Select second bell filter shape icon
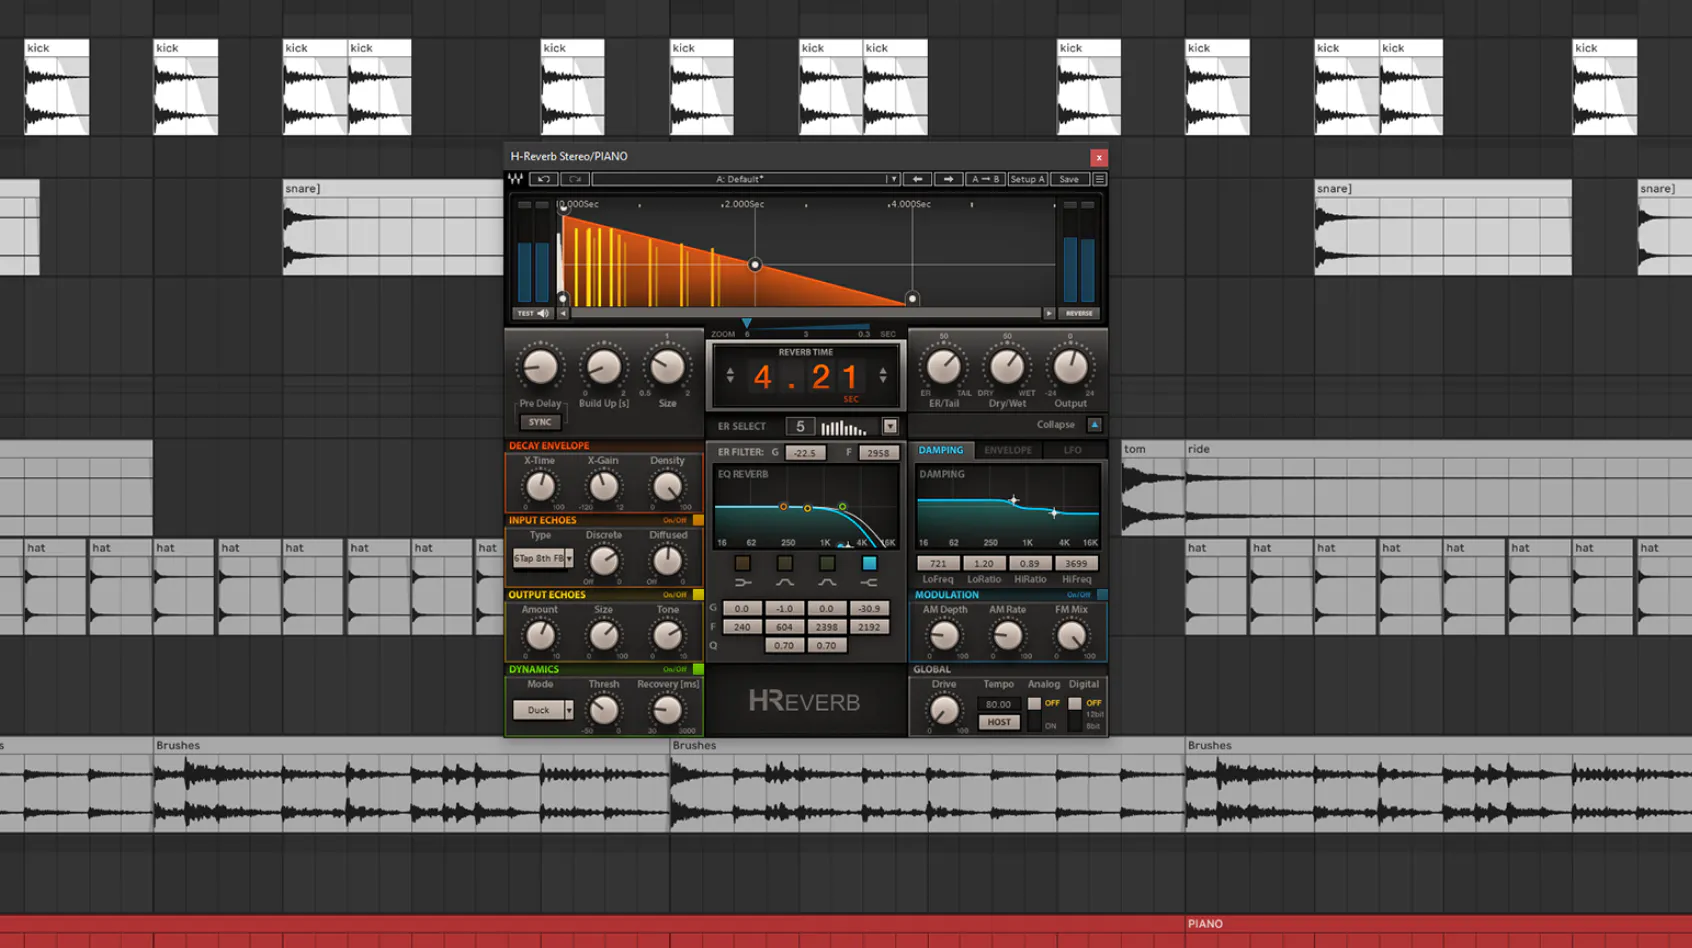Screen dimensions: 1692x948 click(x=827, y=582)
